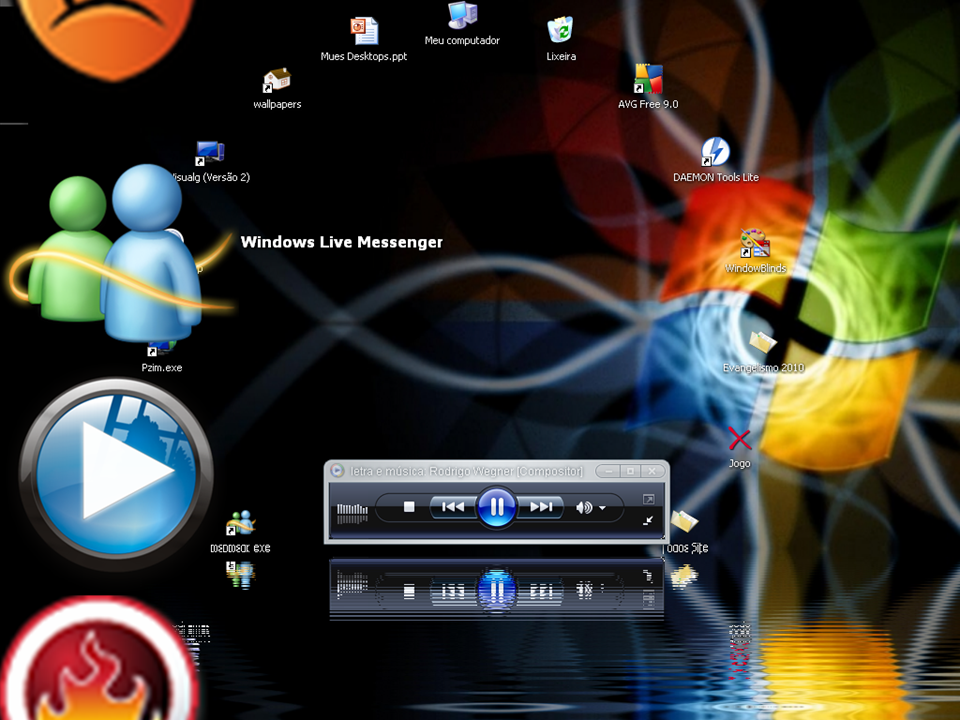960x720 pixels.
Task: Click the media player visualizer bars
Action: tap(352, 510)
